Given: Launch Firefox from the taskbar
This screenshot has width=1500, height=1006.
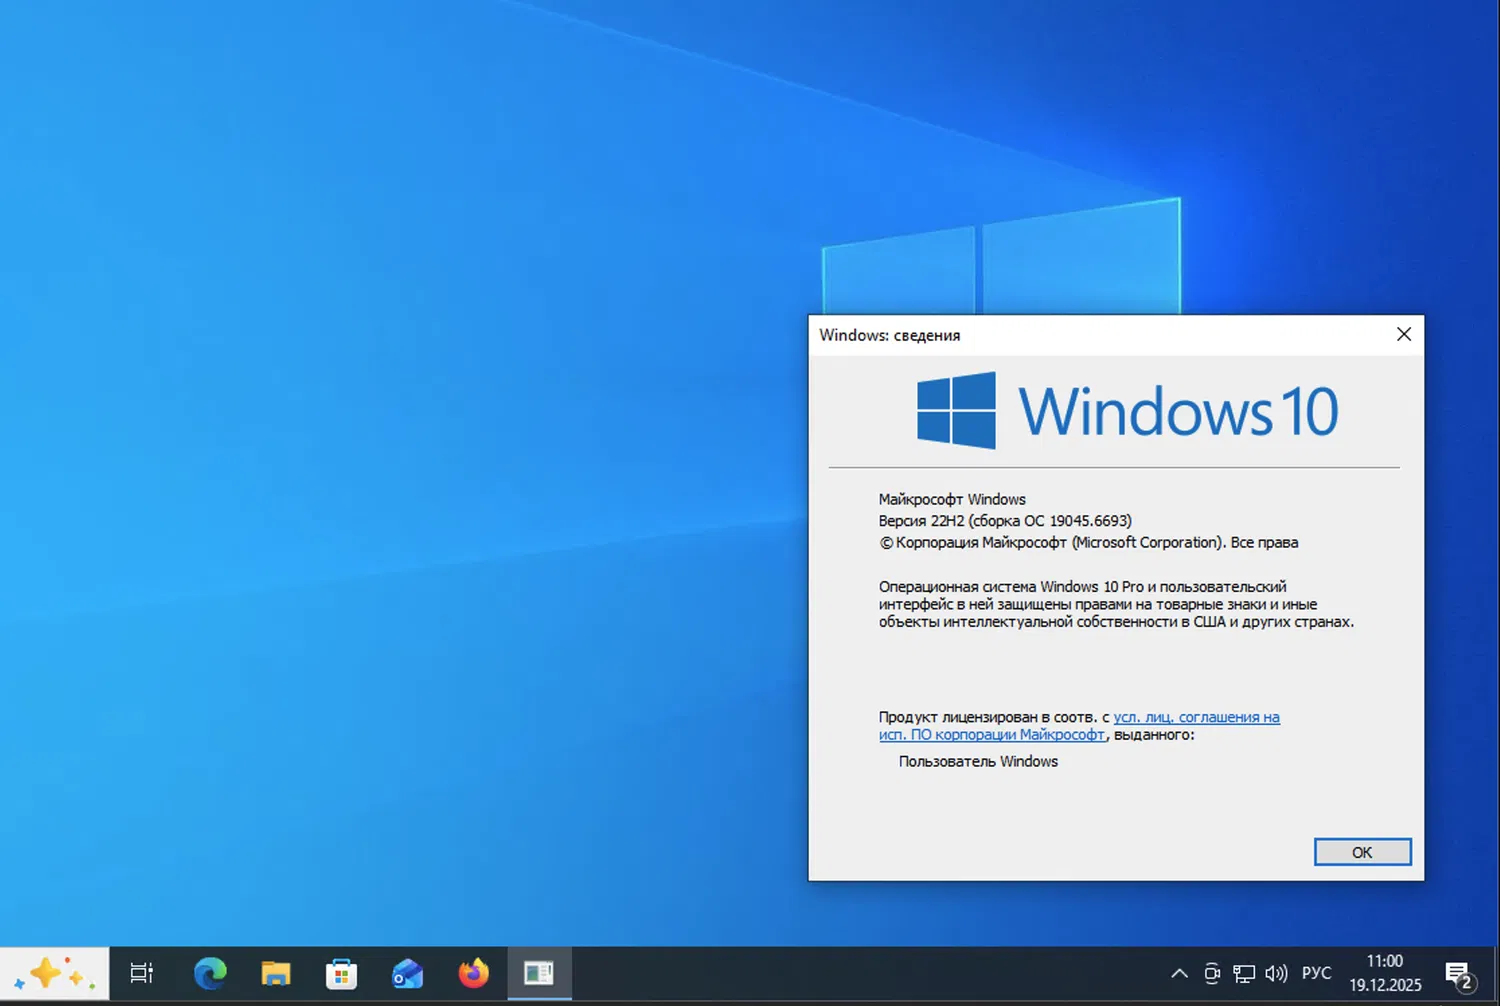Looking at the screenshot, I should [473, 973].
